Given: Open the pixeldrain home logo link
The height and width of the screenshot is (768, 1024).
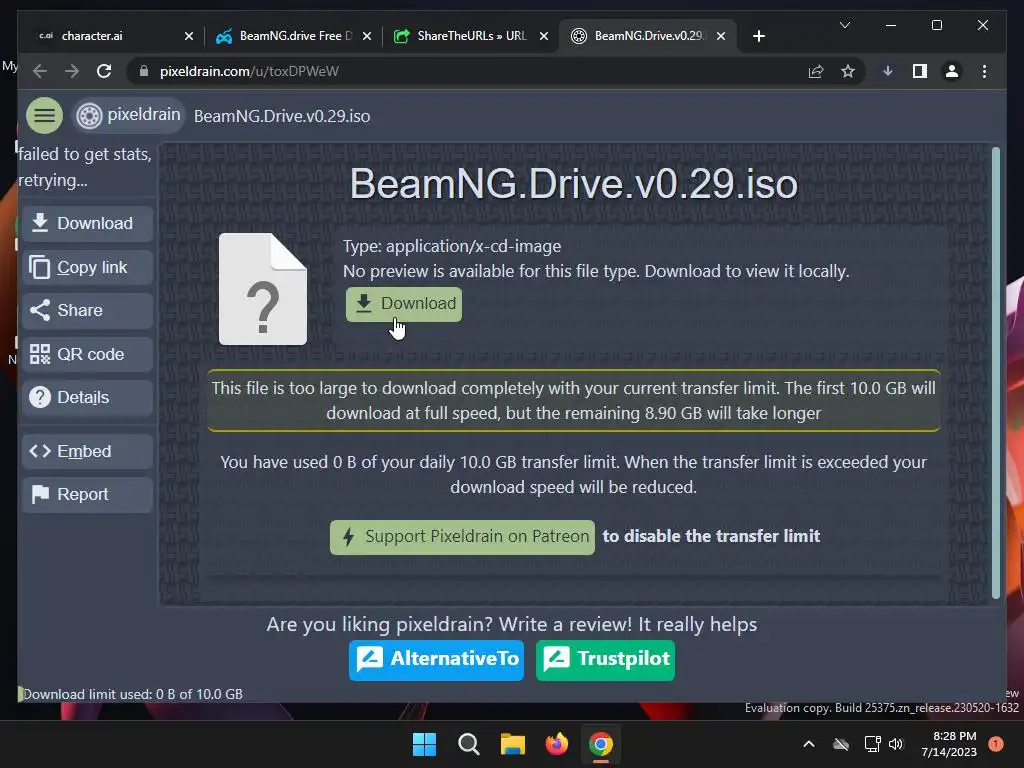Looking at the screenshot, I should coord(129,116).
